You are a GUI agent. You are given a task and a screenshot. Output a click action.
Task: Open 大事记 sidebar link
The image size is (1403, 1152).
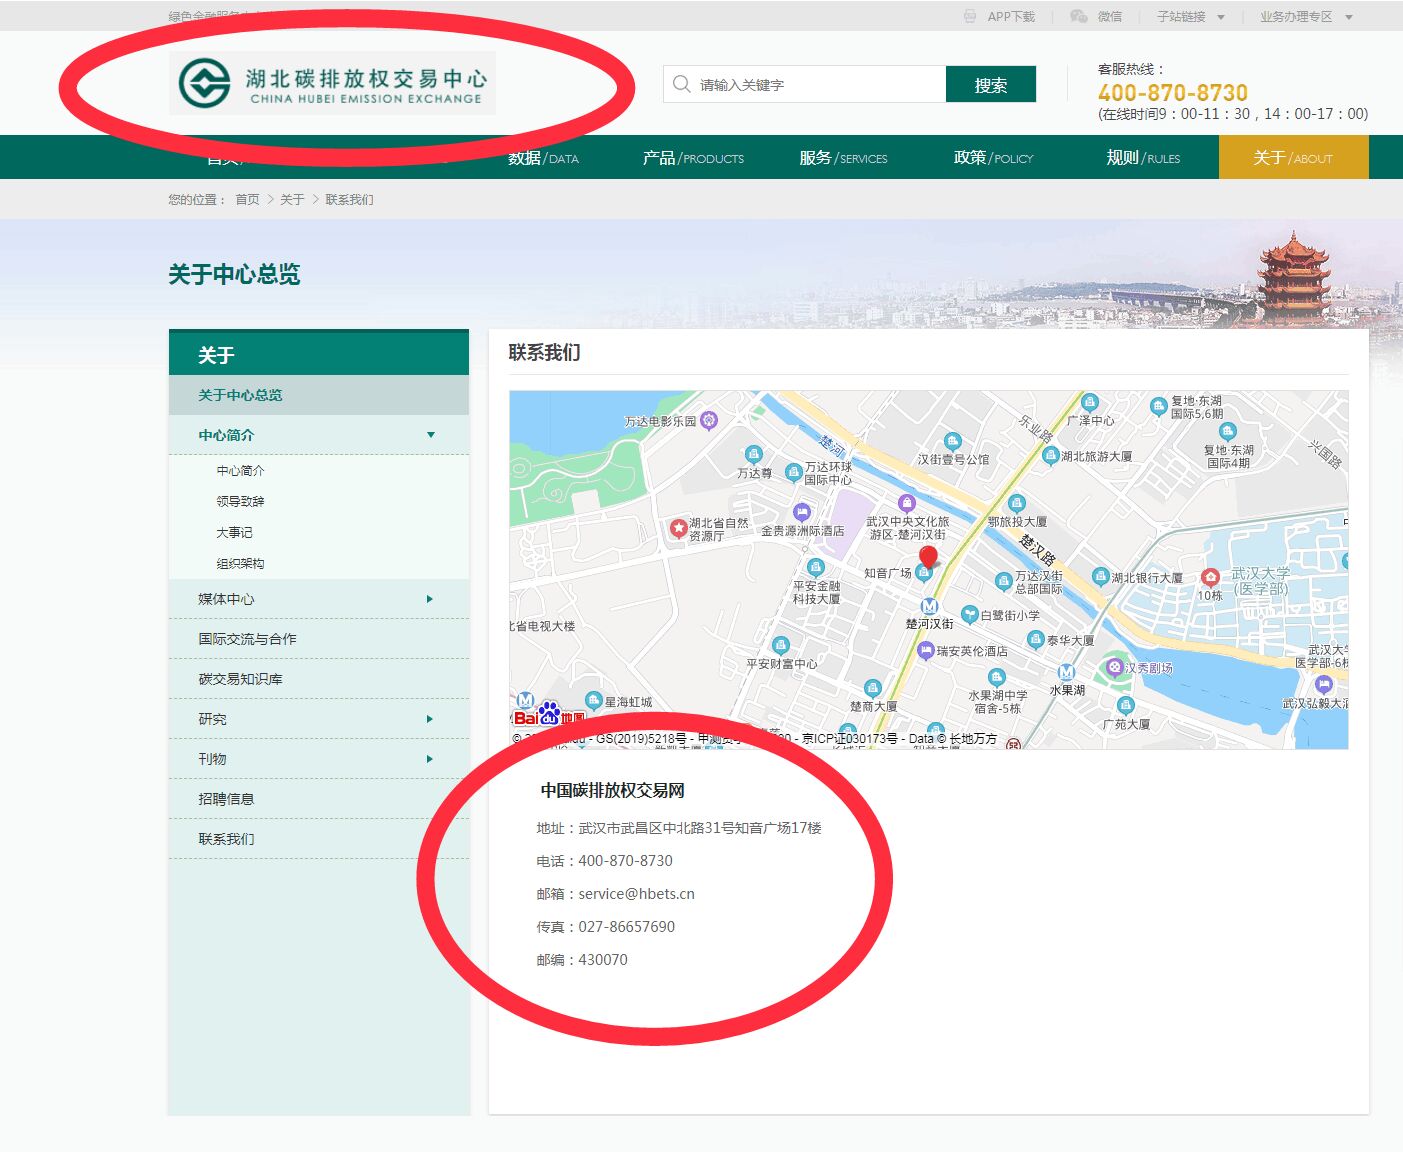234,532
